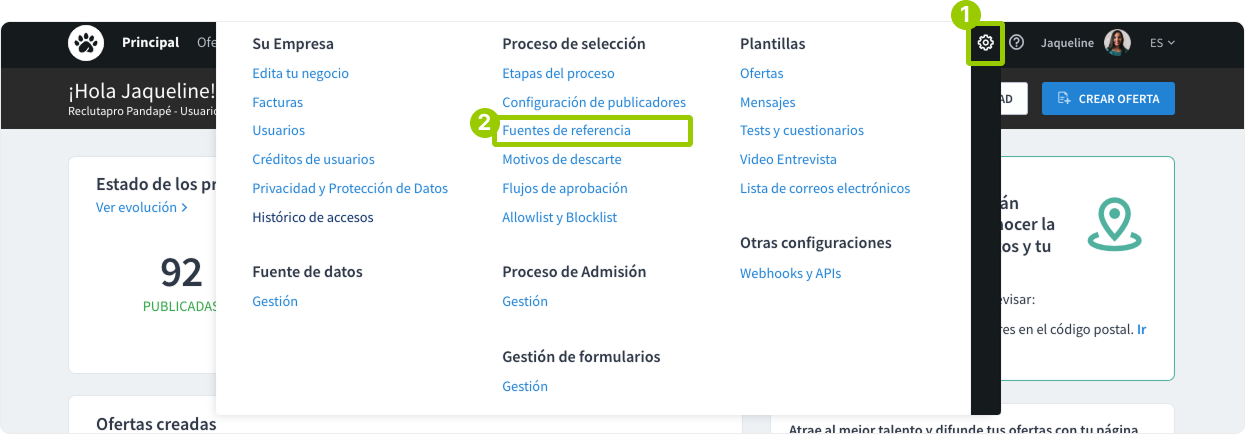The image size is (1245, 434).
Task: Open the settings gear icon
Action: tap(986, 43)
